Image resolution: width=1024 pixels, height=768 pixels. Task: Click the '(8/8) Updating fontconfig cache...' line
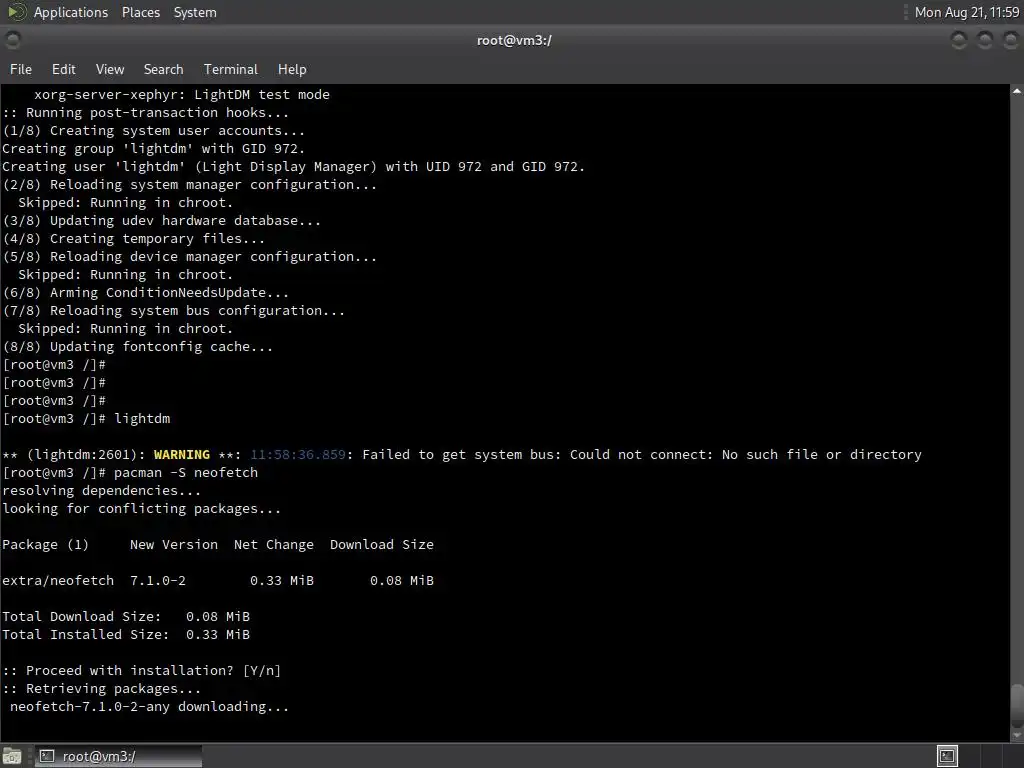[x=138, y=347]
